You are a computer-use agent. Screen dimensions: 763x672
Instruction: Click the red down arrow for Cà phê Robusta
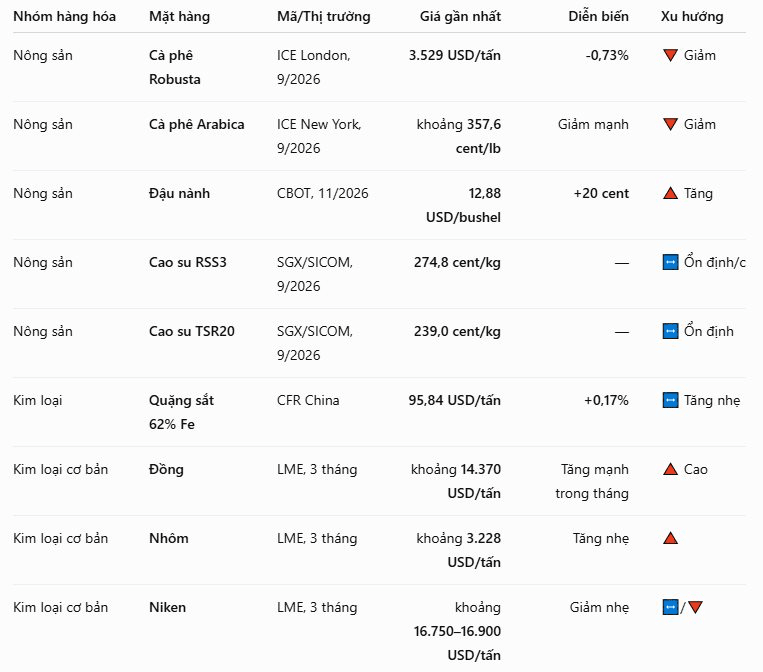click(670, 55)
